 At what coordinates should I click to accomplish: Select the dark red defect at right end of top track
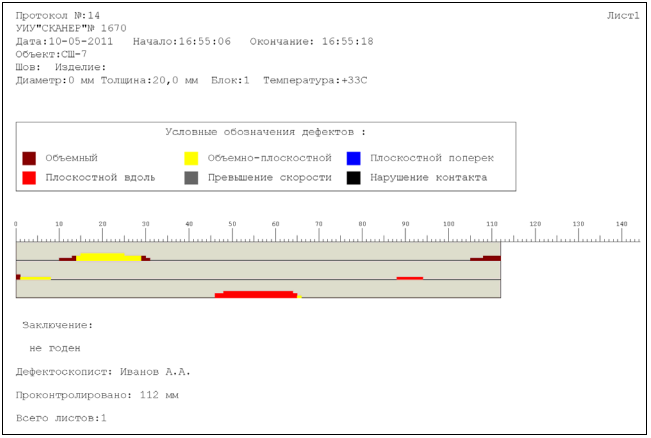pyautogui.click(x=490, y=258)
